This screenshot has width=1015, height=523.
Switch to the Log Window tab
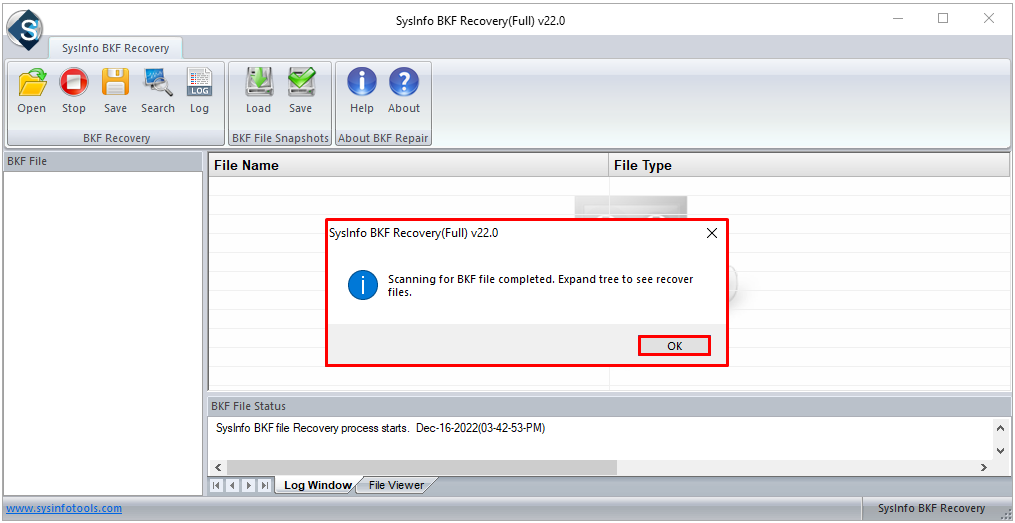click(x=317, y=485)
